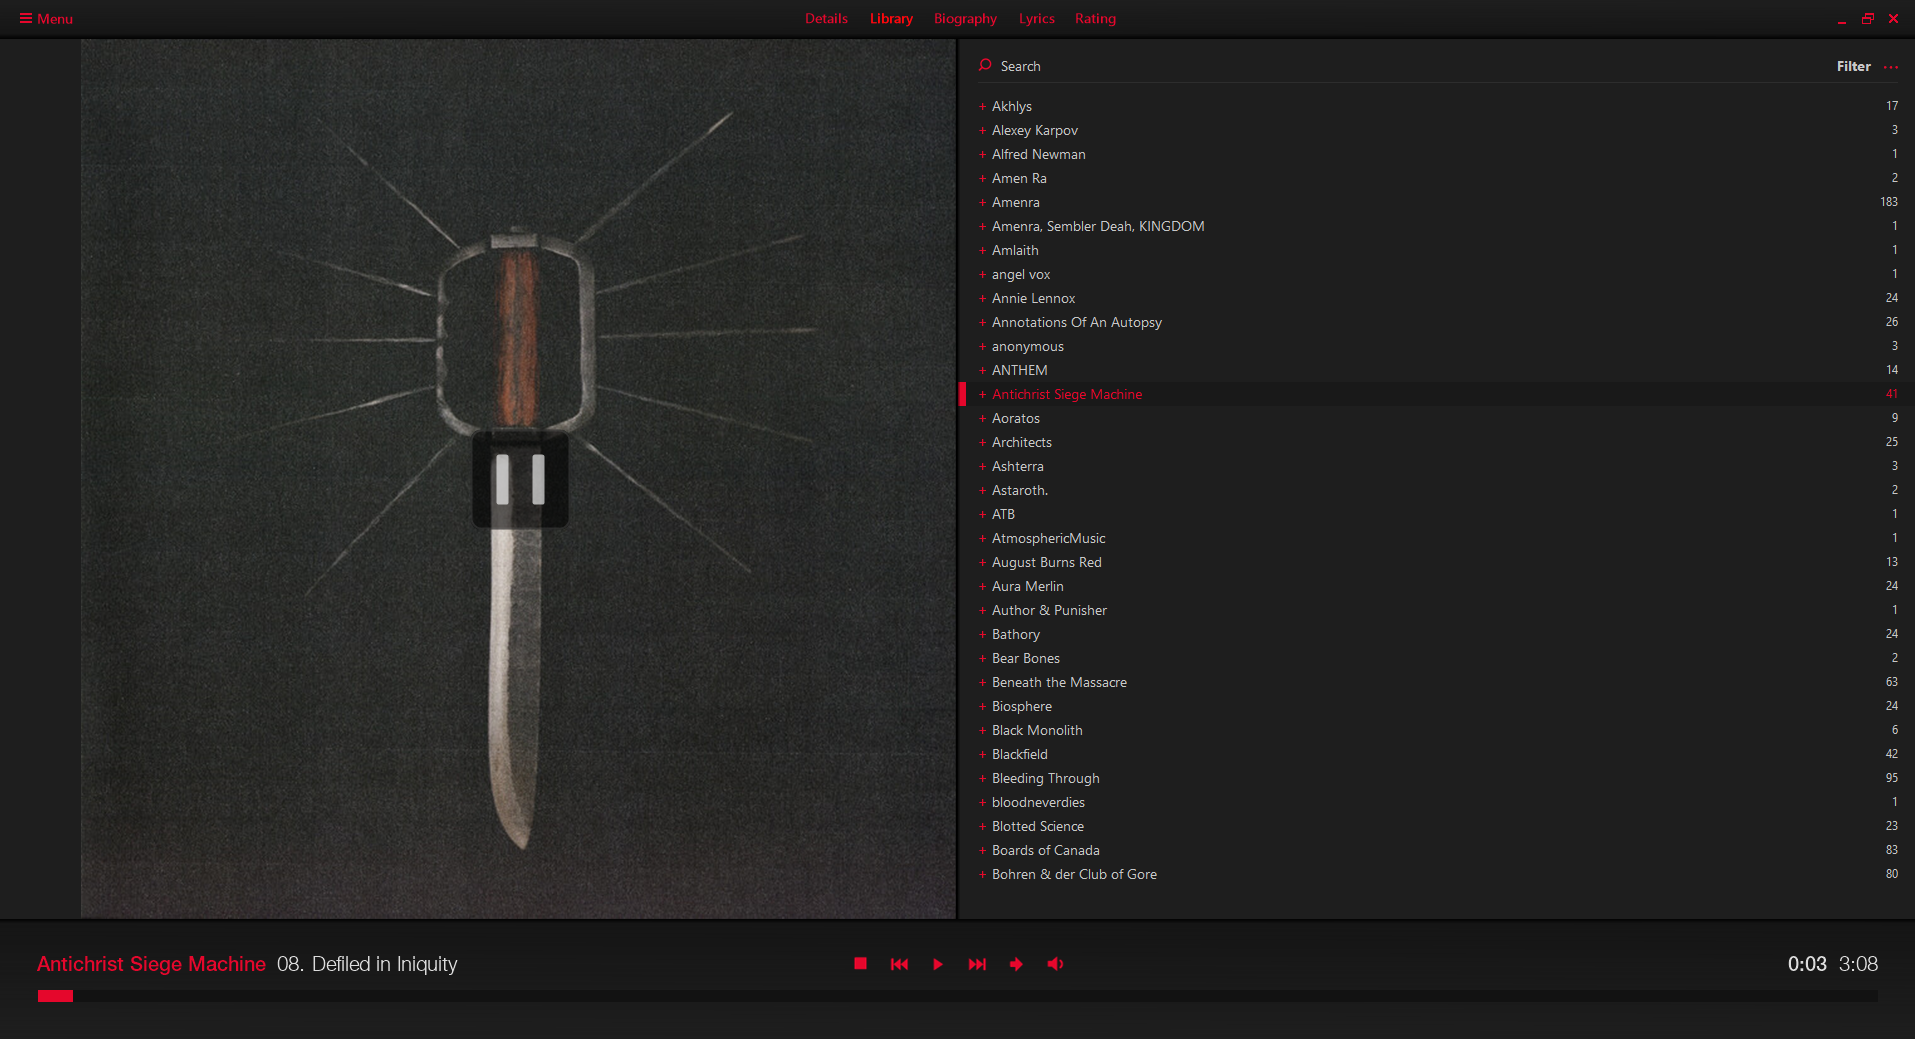
Task: Click track title 08. Defiled in Iniquity
Action: click(x=367, y=964)
